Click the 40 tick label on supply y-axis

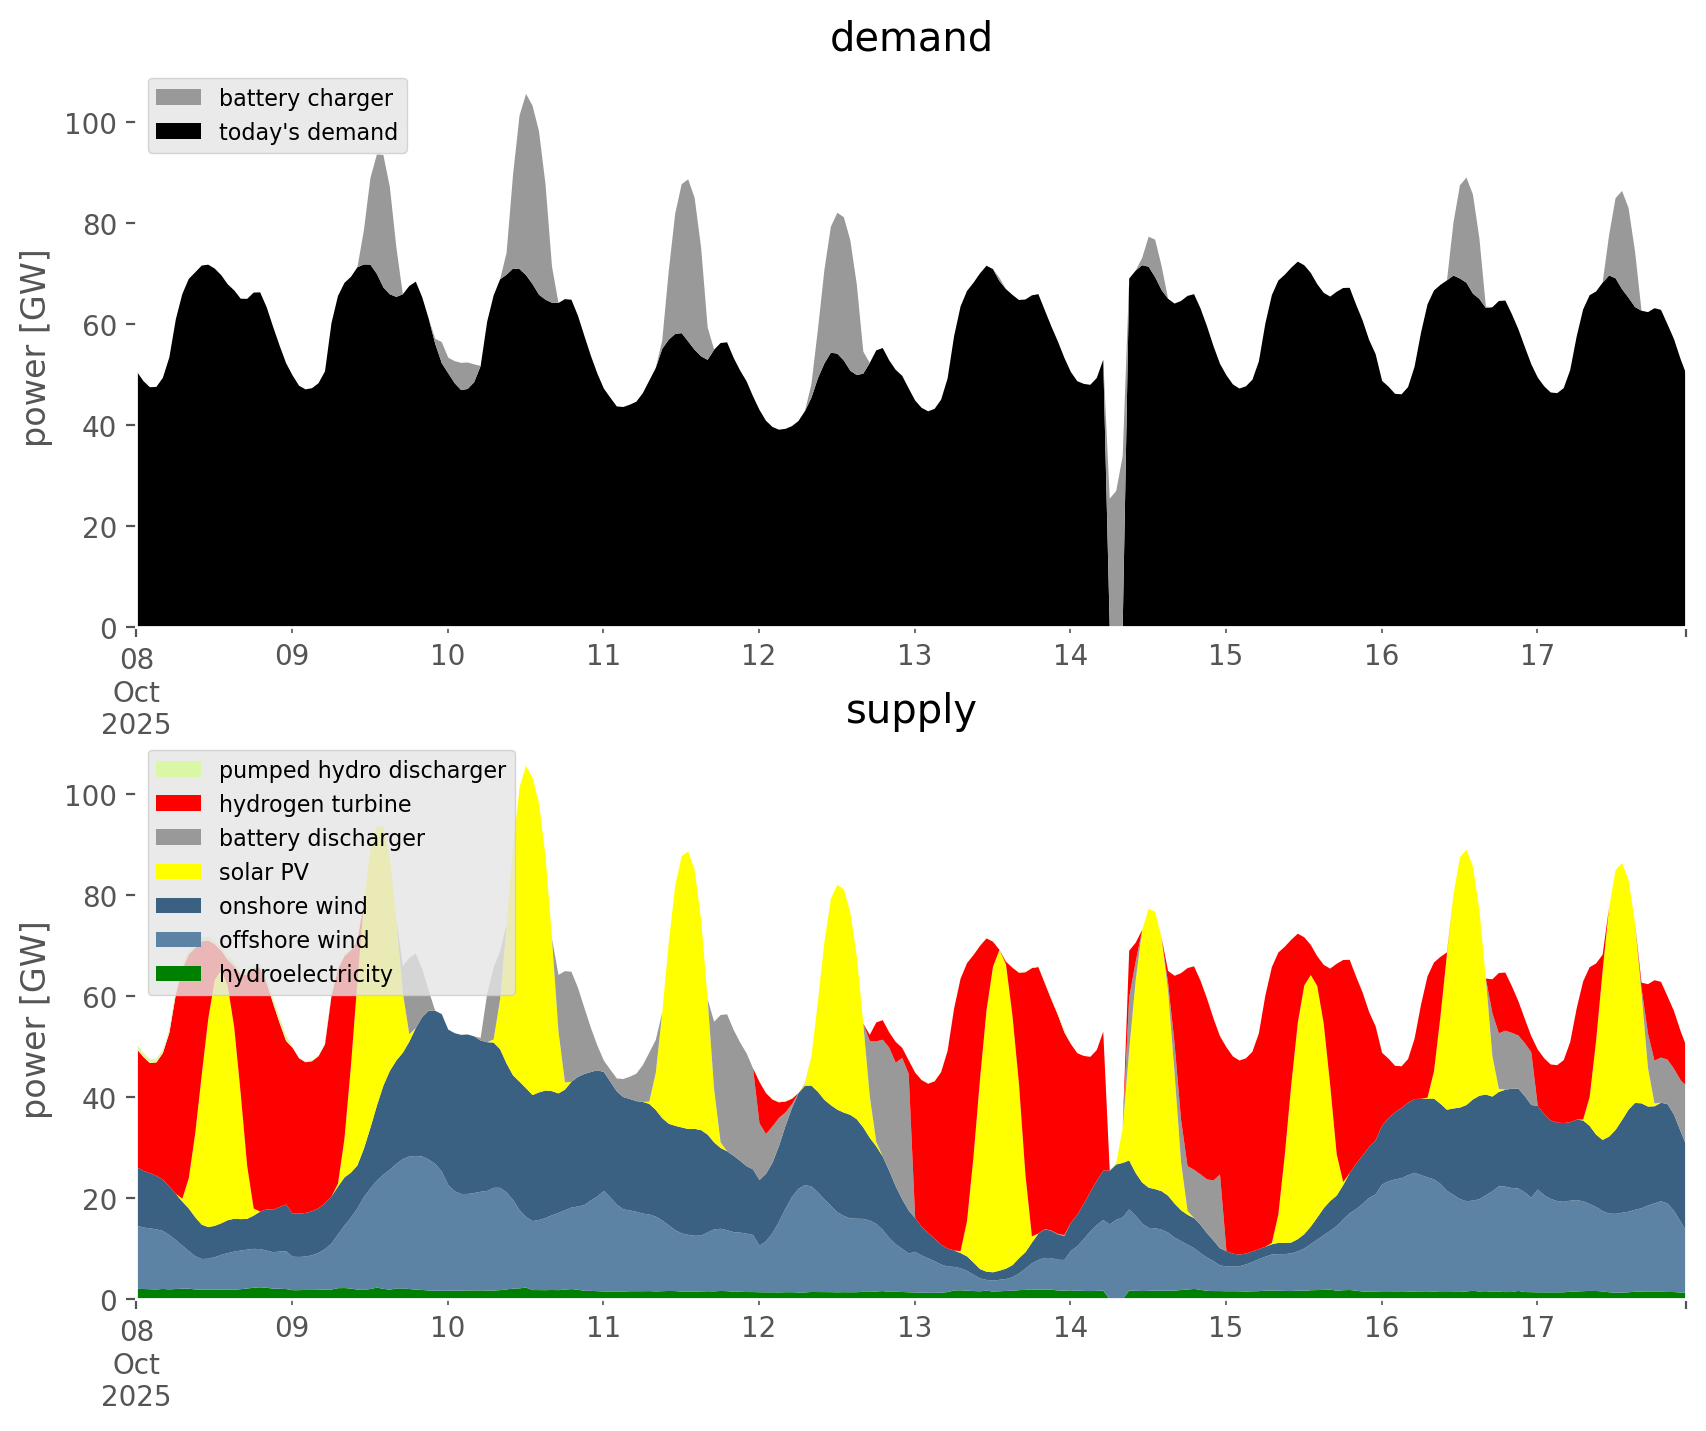(x=99, y=1098)
